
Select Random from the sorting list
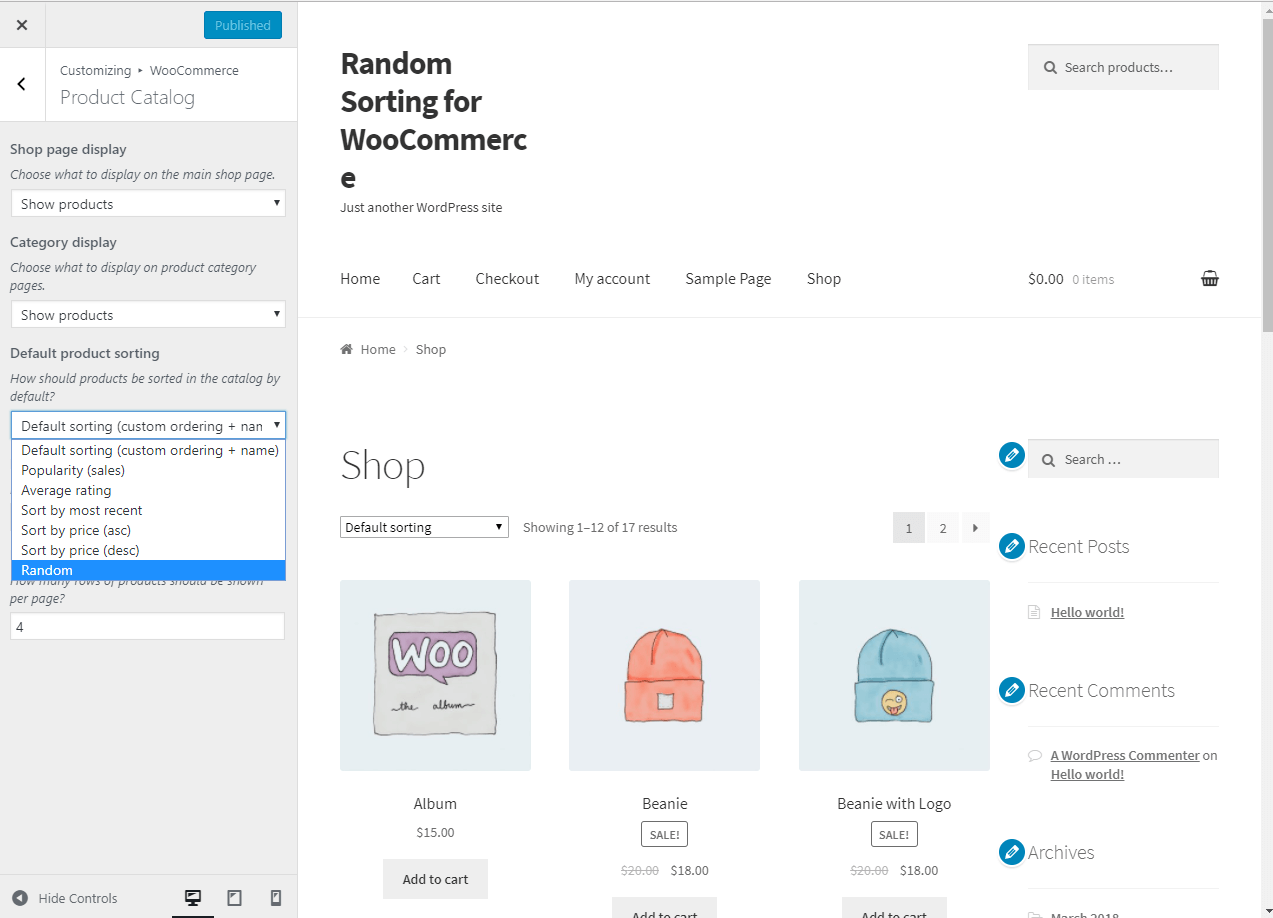[x=148, y=570]
